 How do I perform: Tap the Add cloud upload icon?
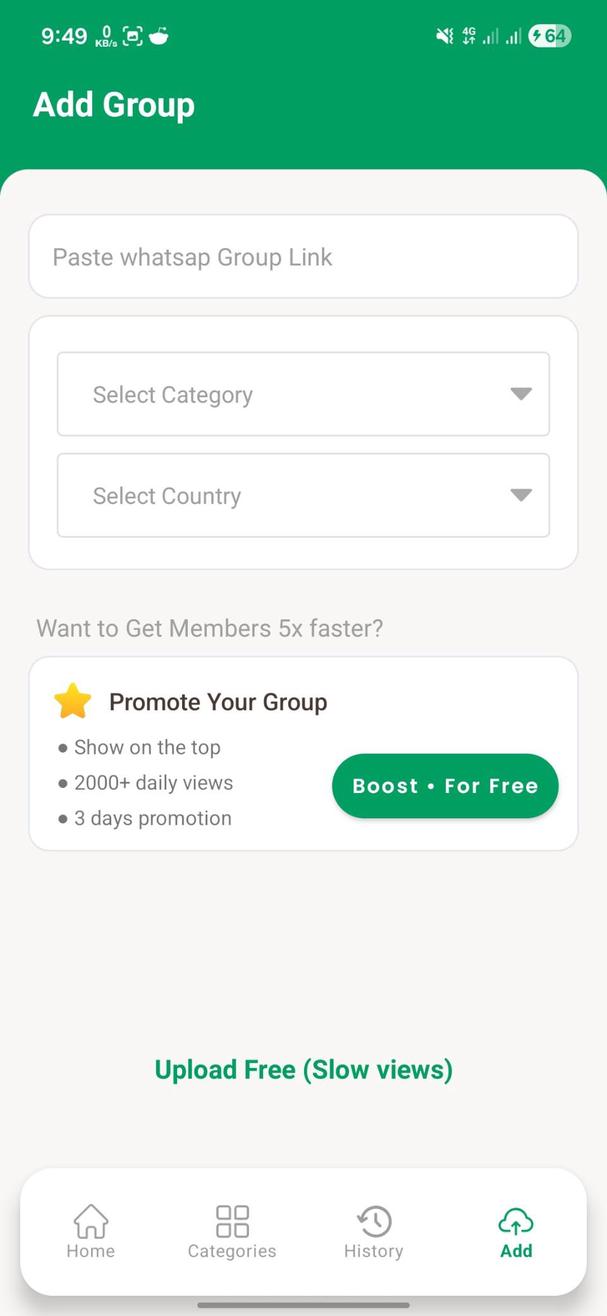click(x=516, y=1221)
